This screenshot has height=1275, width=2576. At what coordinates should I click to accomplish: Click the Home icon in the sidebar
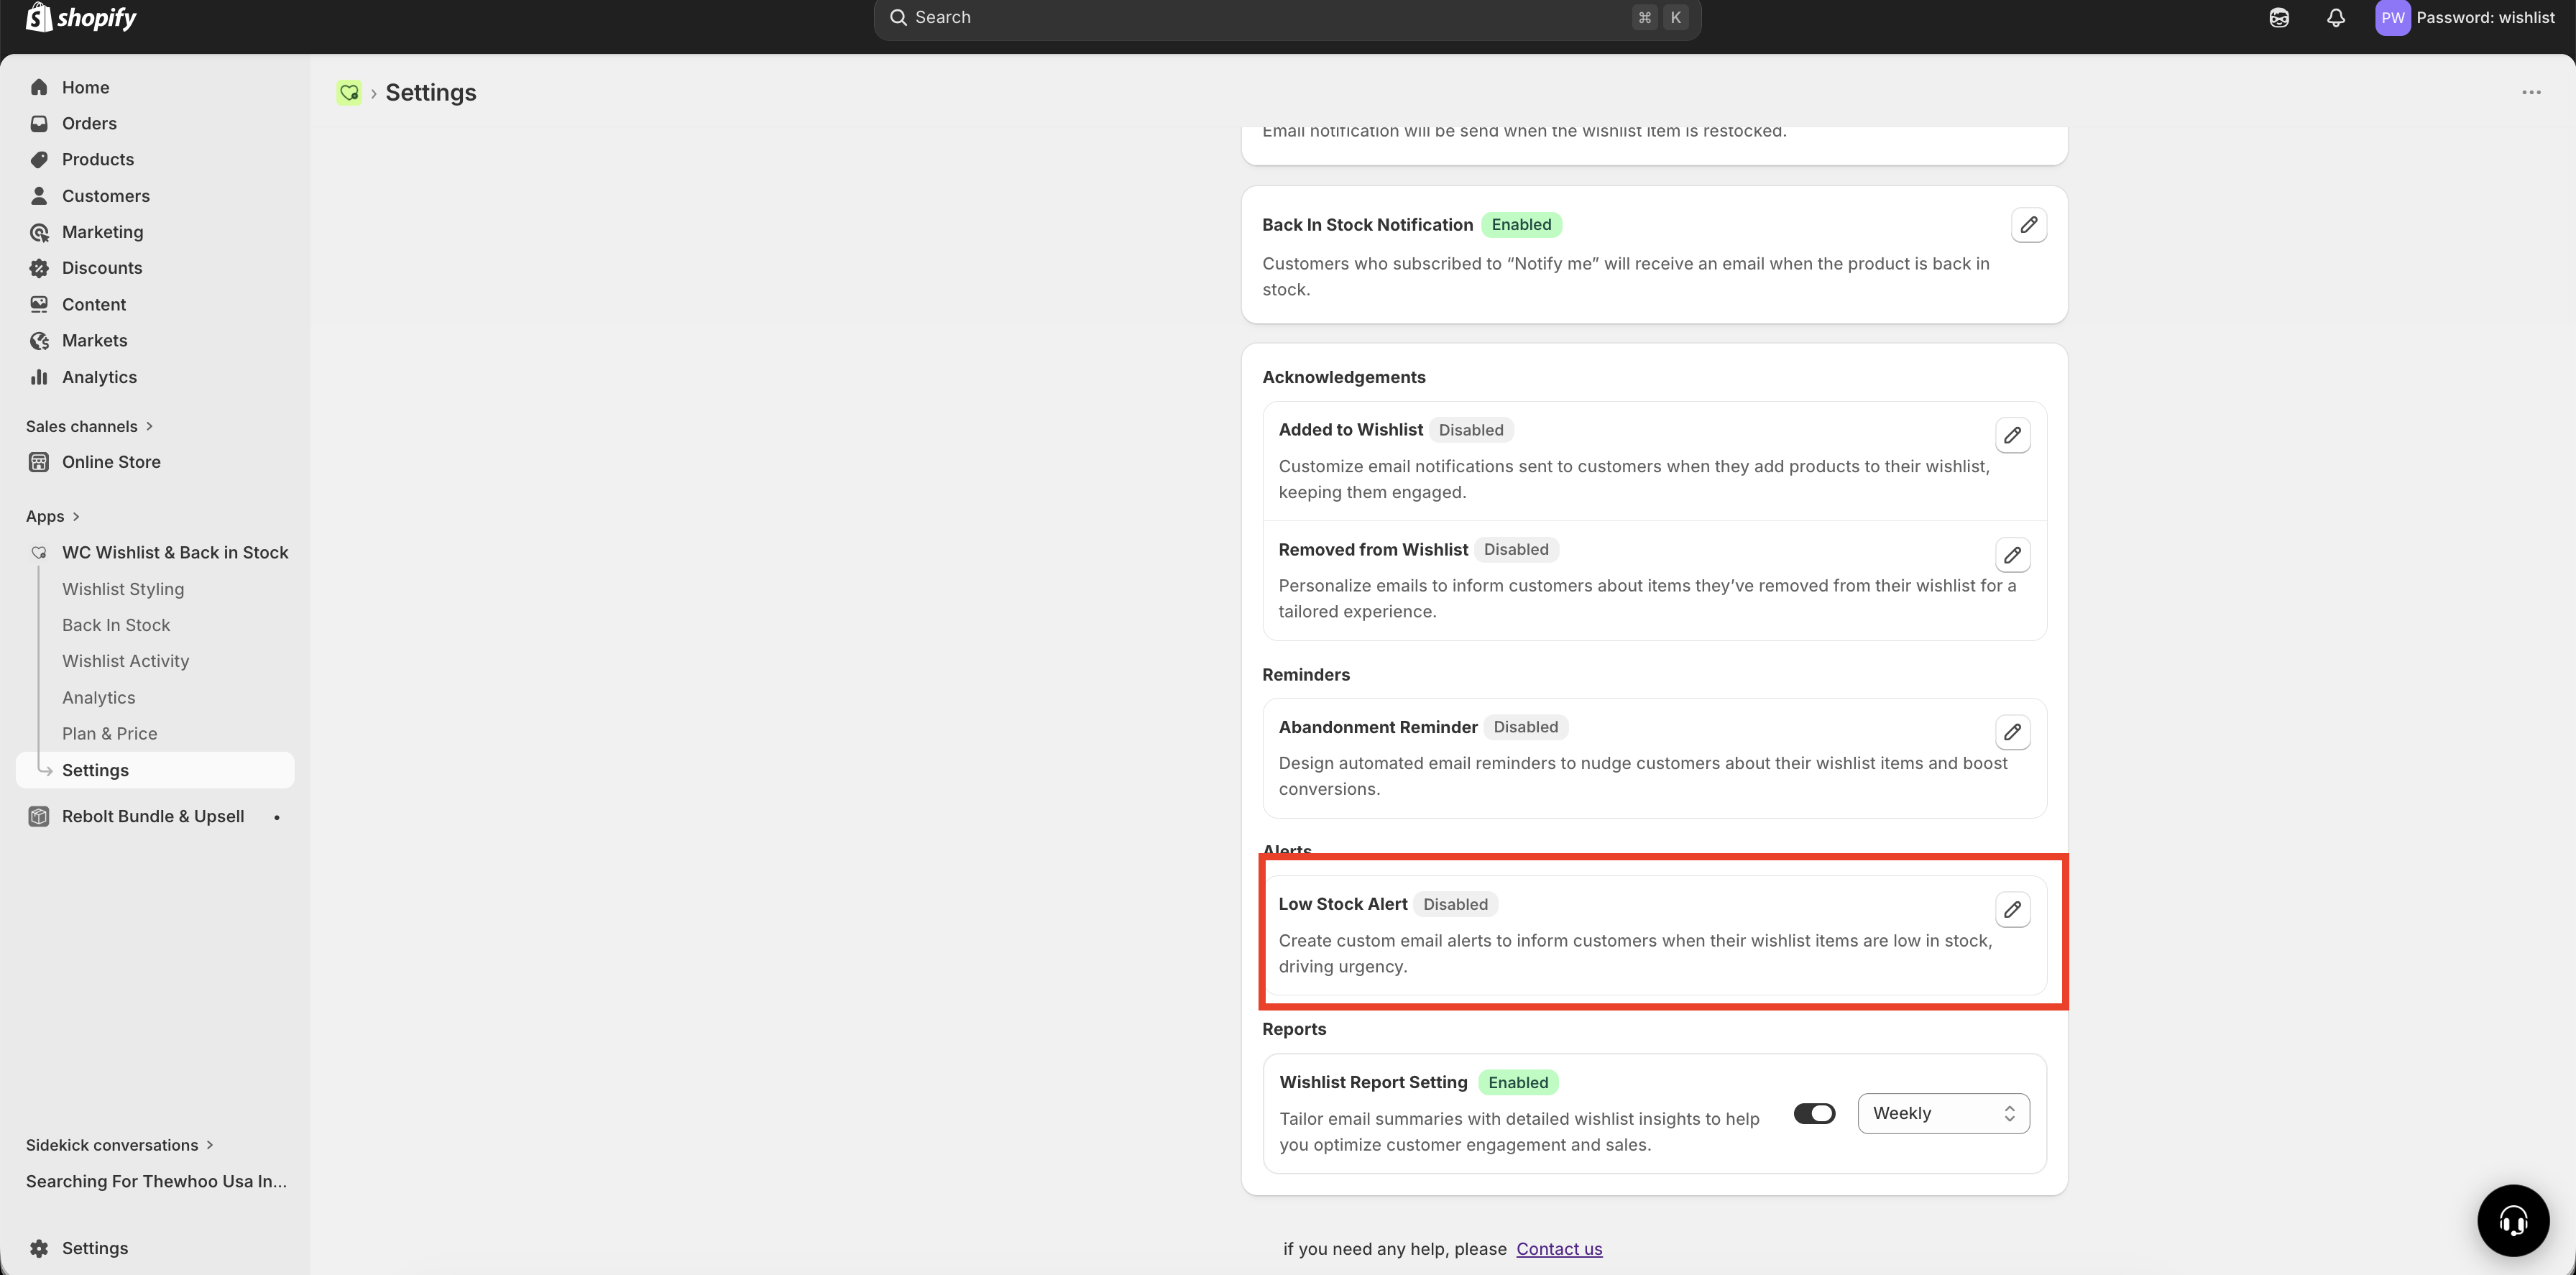(39, 87)
